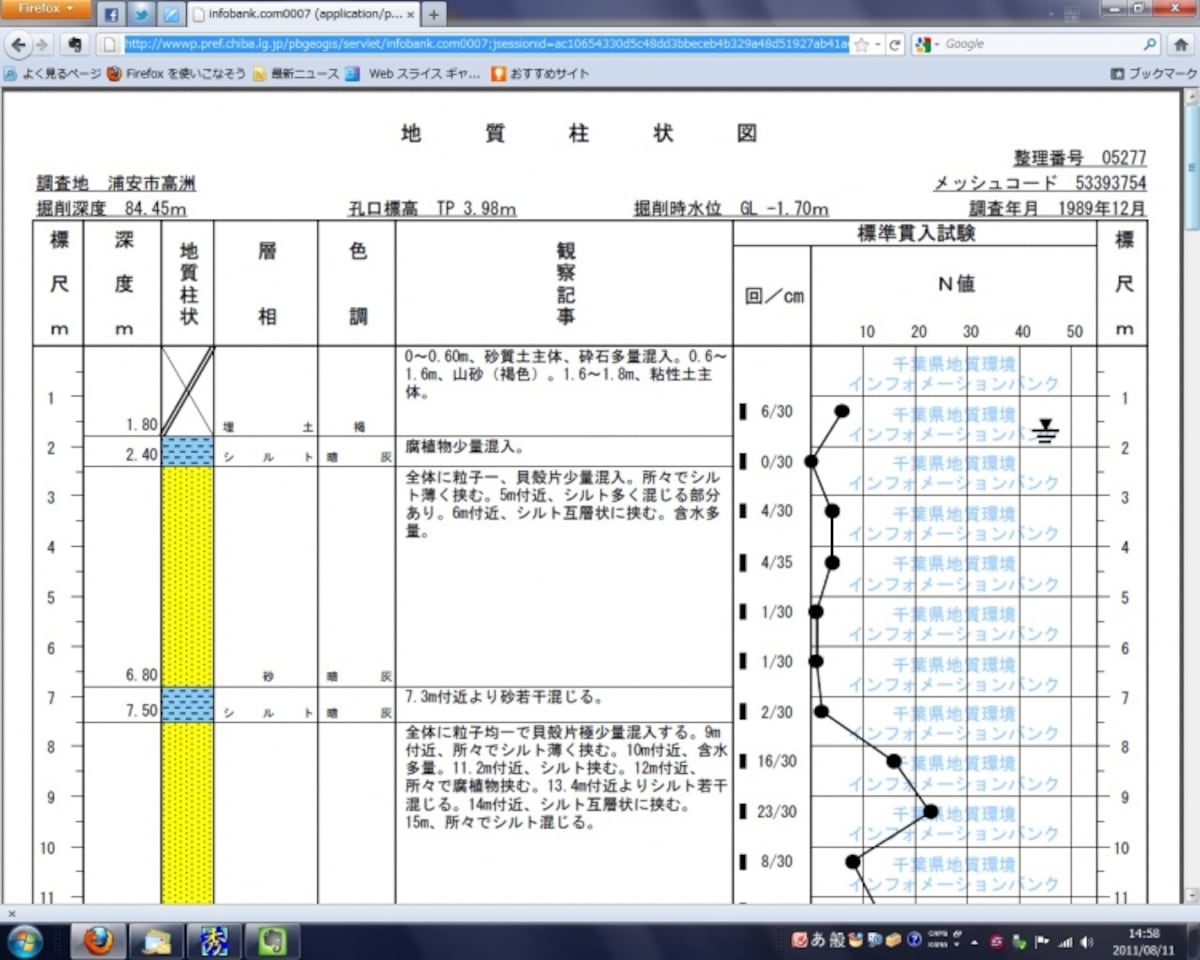Open the おすすめサイト bookmark
The width and height of the screenshot is (1200, 960).
click(x=540, y=73)
